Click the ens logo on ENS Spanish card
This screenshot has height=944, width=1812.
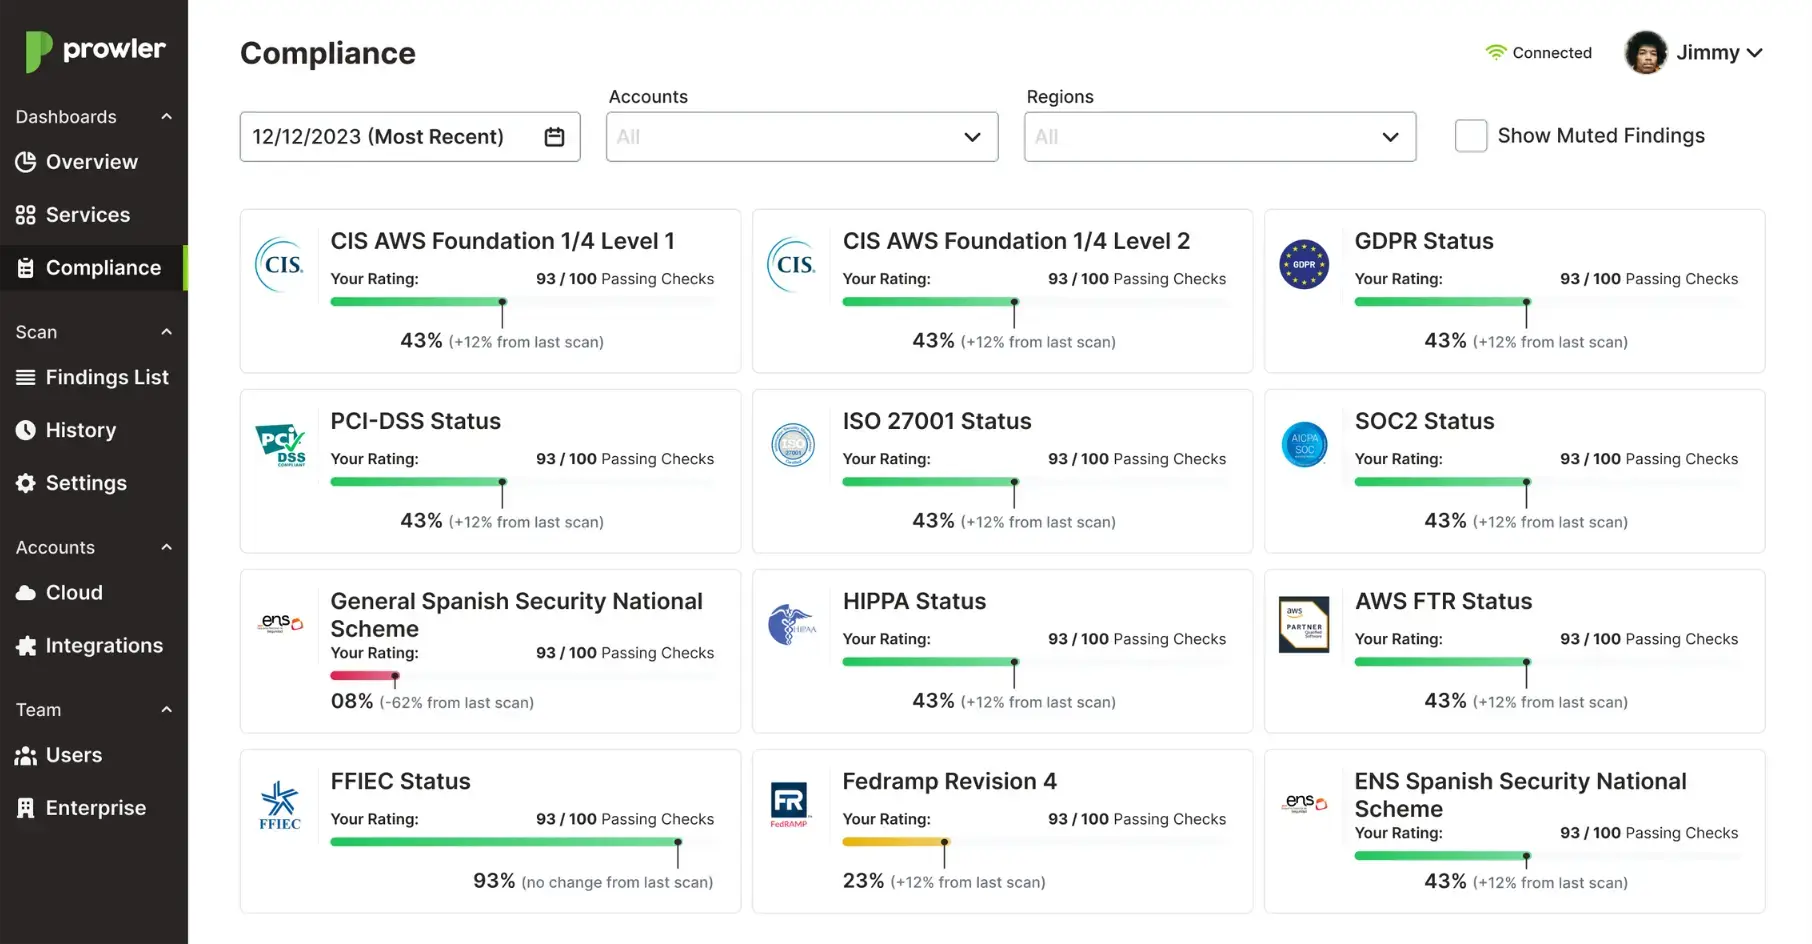1304,803
